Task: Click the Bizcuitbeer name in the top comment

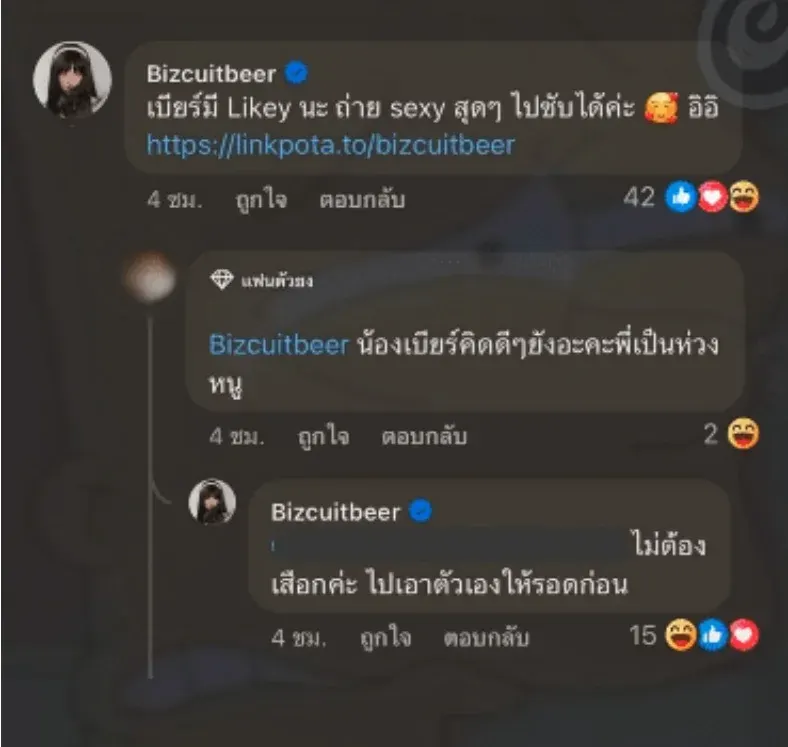Action: tap(211, 74)
